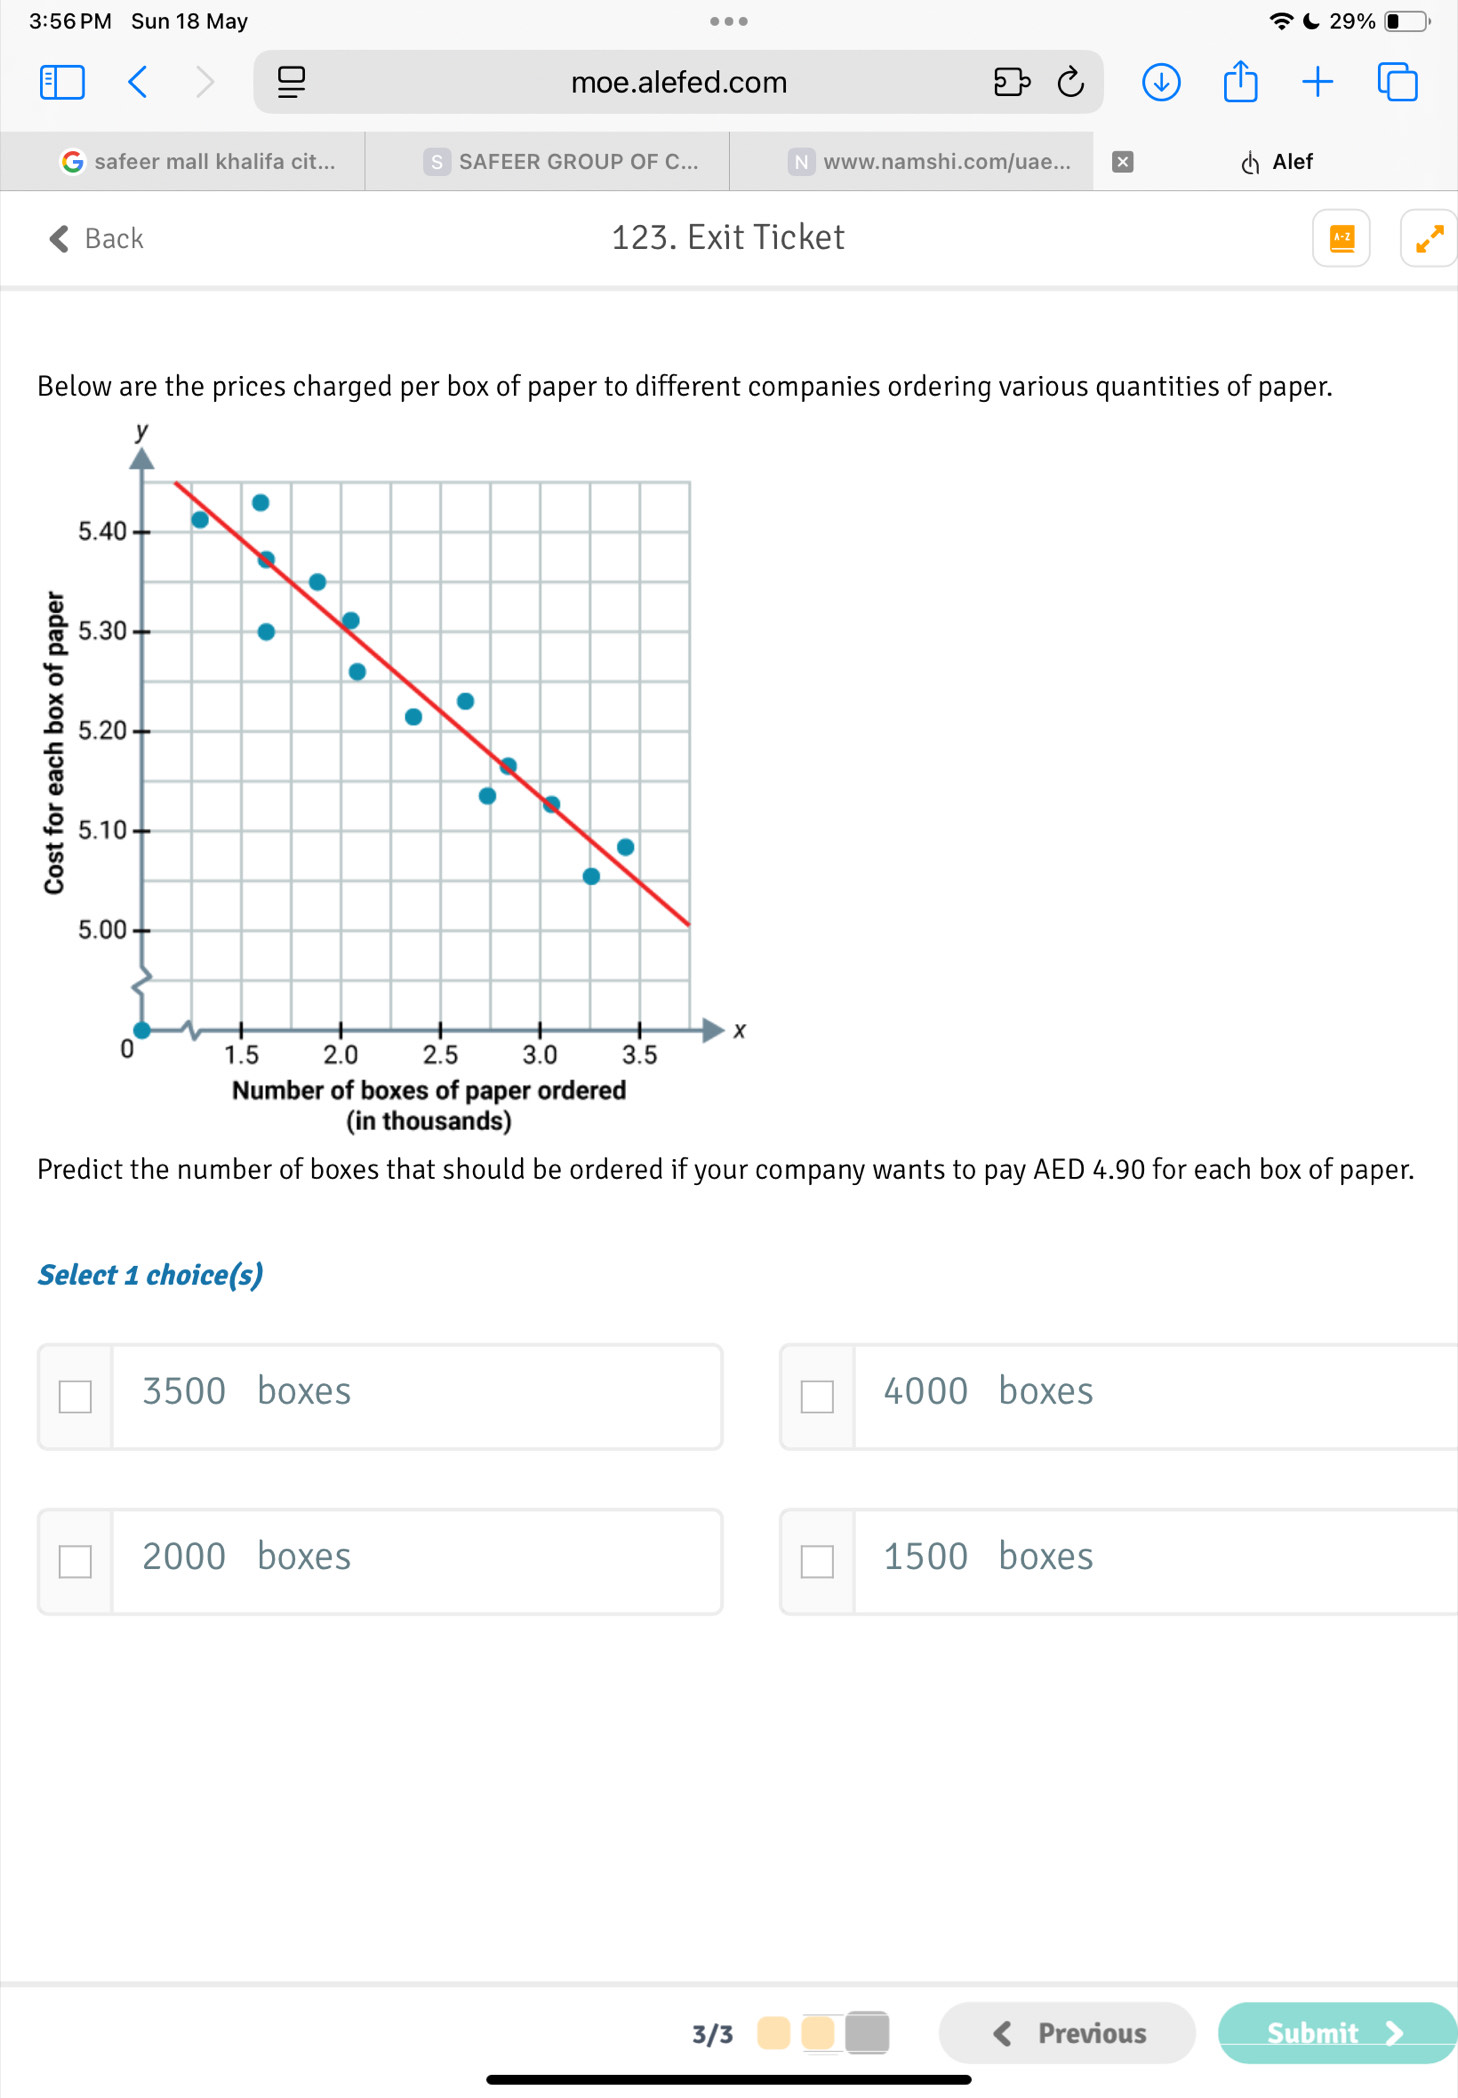
Task: Open the Safari sidebar panel
Action: pyautogui.click(x=62, y=82)
